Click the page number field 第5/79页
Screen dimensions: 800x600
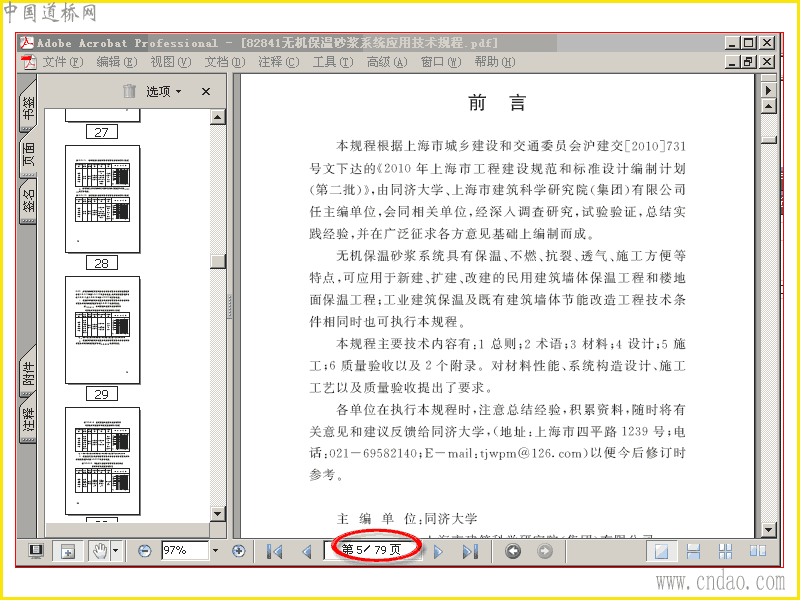coord(372,550)
